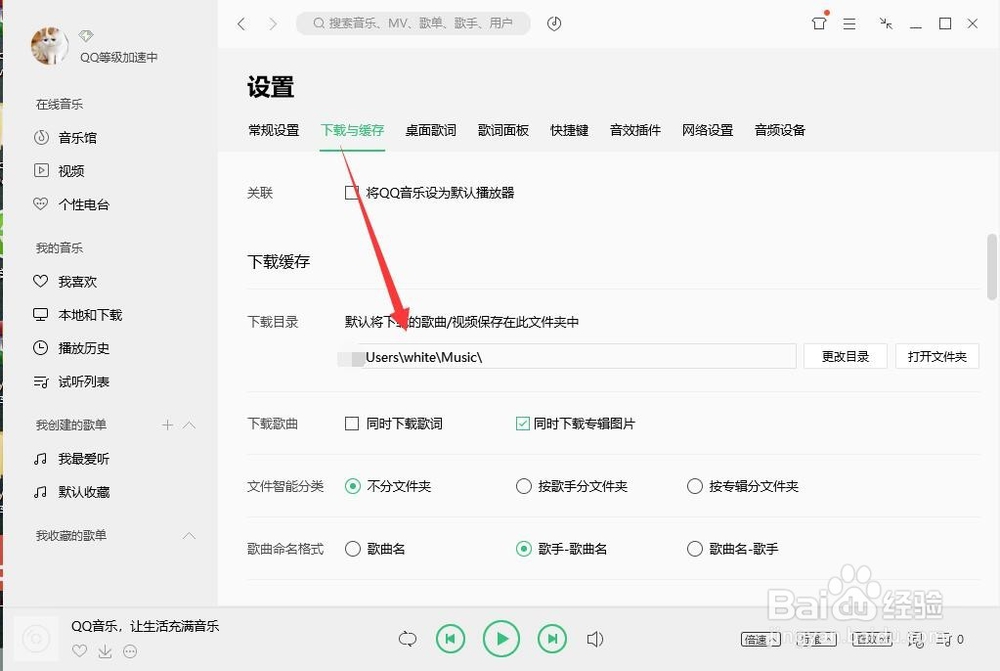Disable 同时下载专辑图片 checkbox

click(522, 423)
